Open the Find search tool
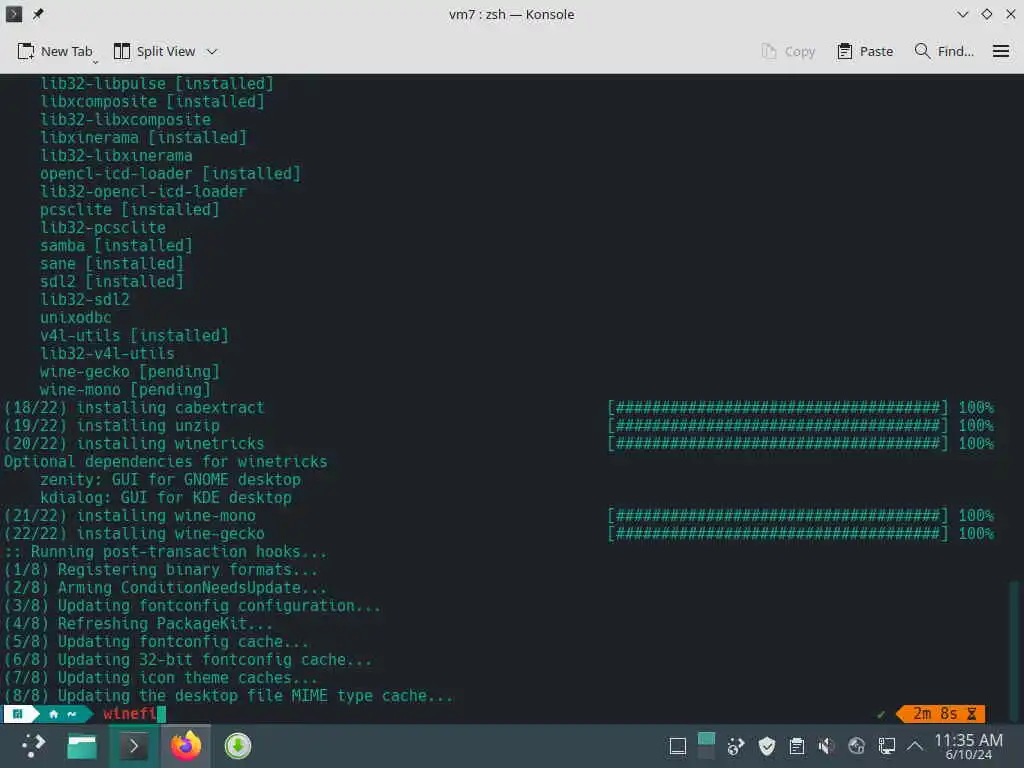1024x768 pixels. pos(944,51)
